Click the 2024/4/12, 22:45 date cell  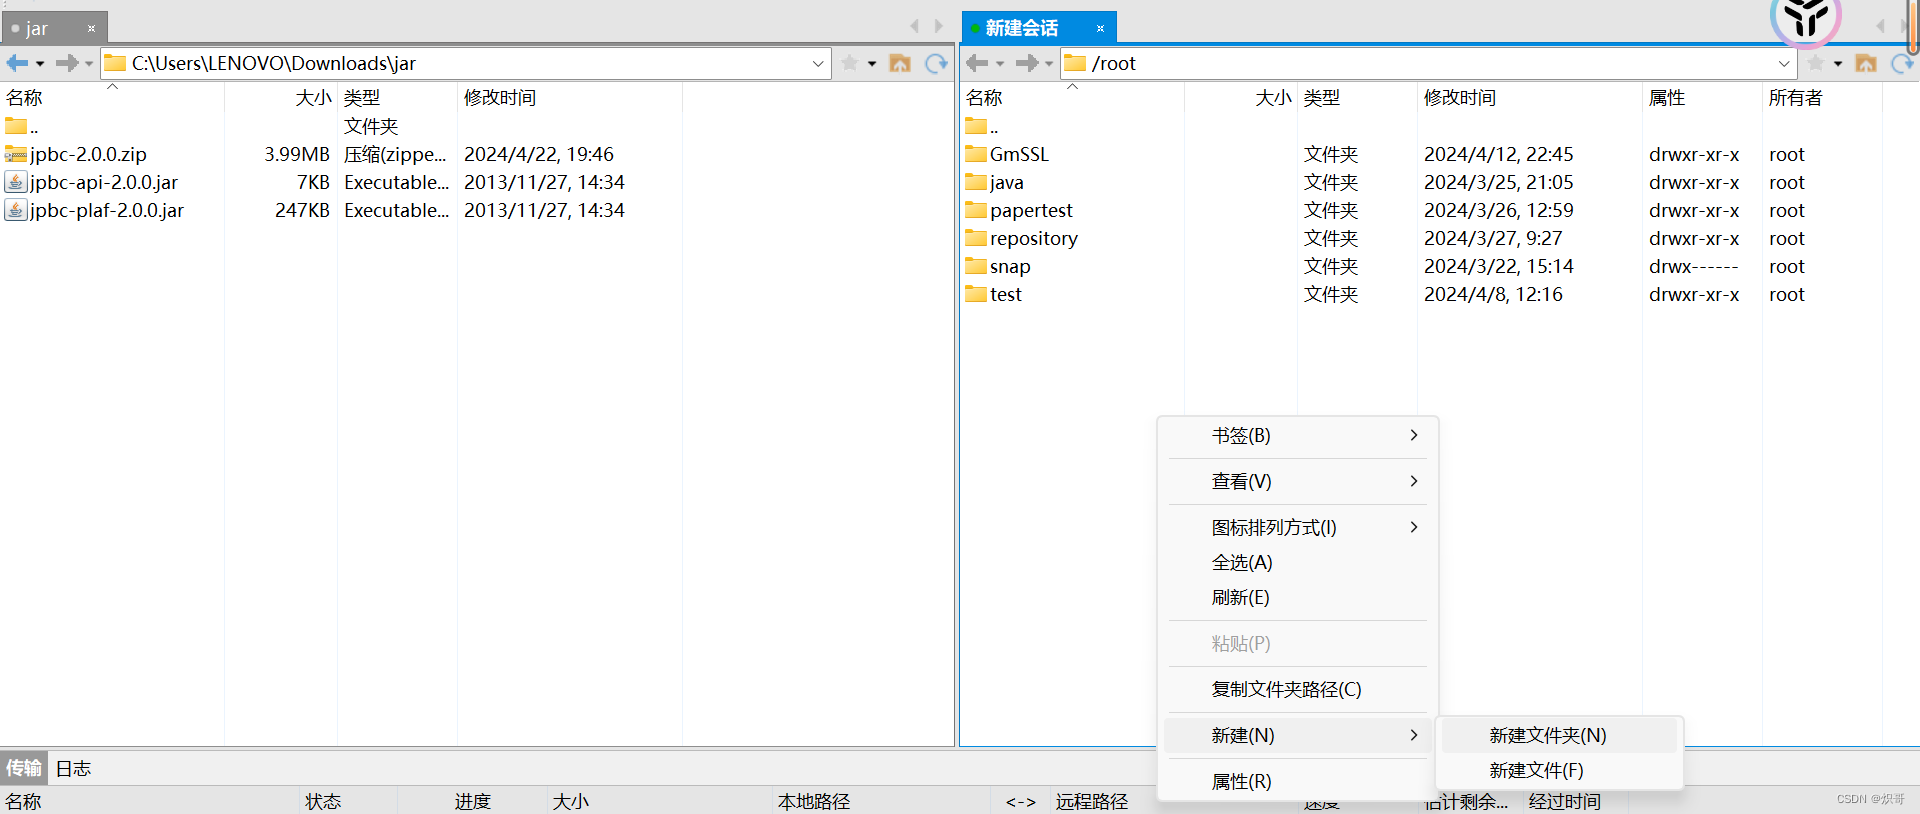(x=1498, y=154)
